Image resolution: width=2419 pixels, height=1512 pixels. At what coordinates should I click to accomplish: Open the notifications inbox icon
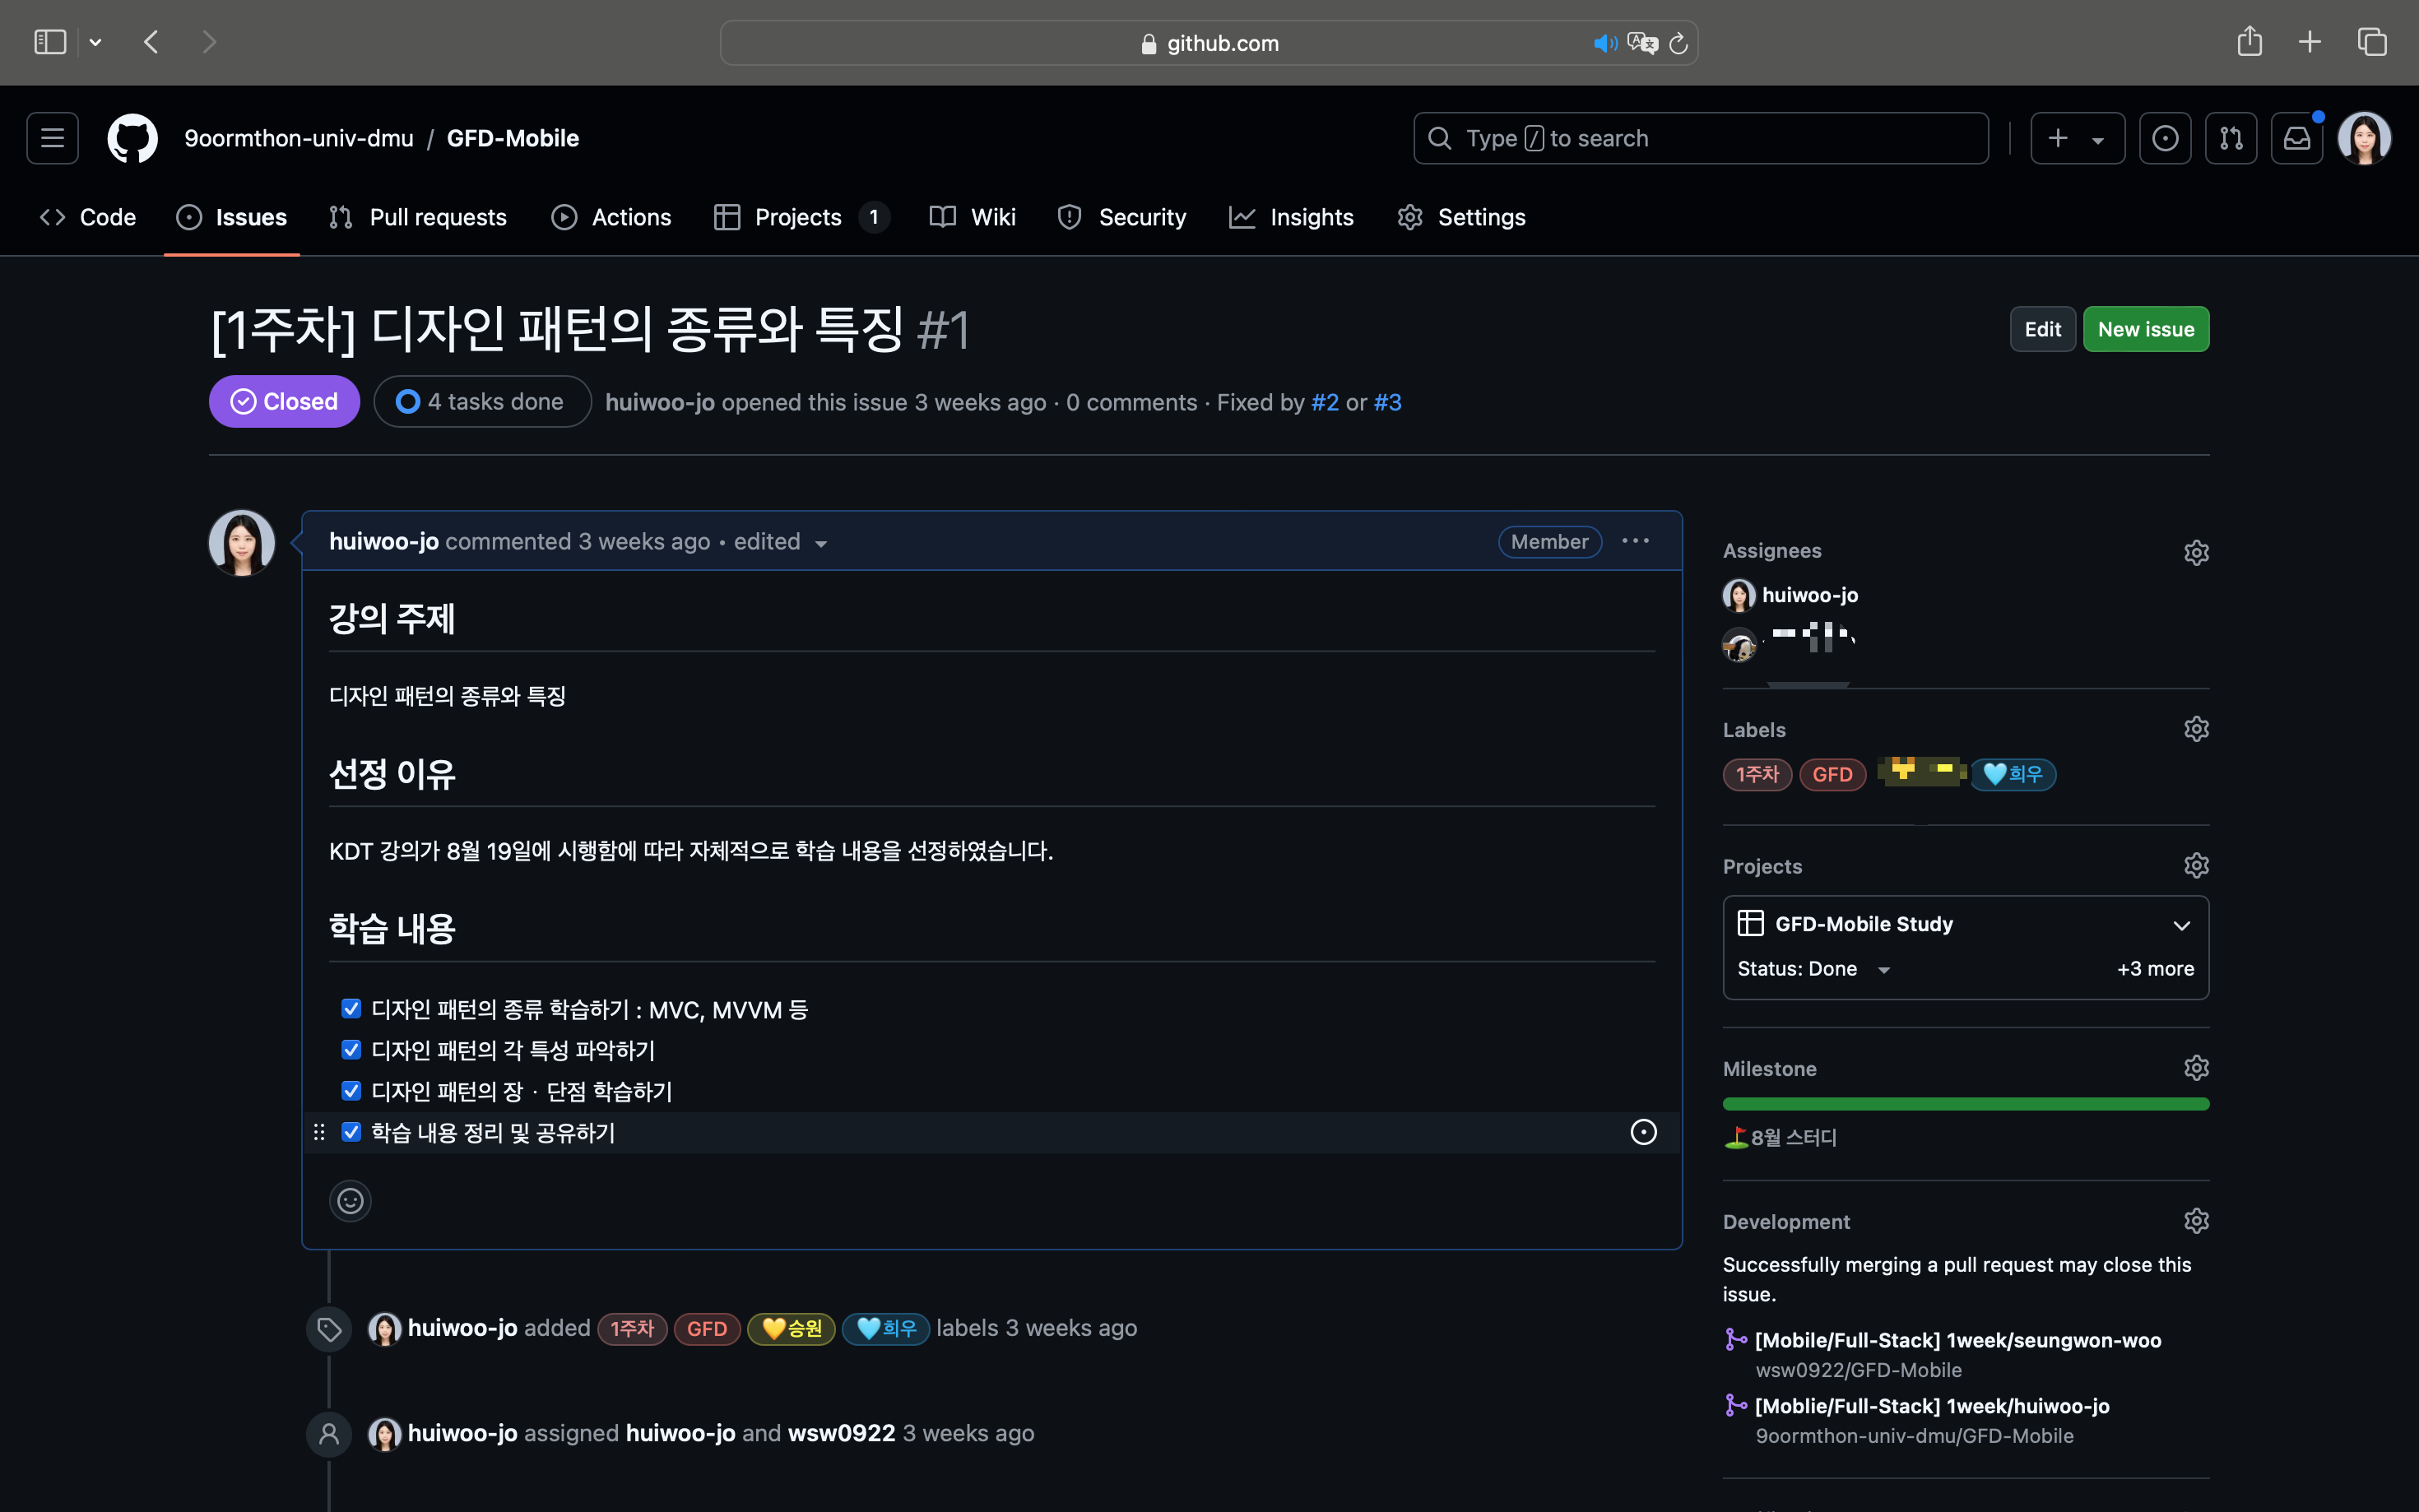[x=2296, y=138]
